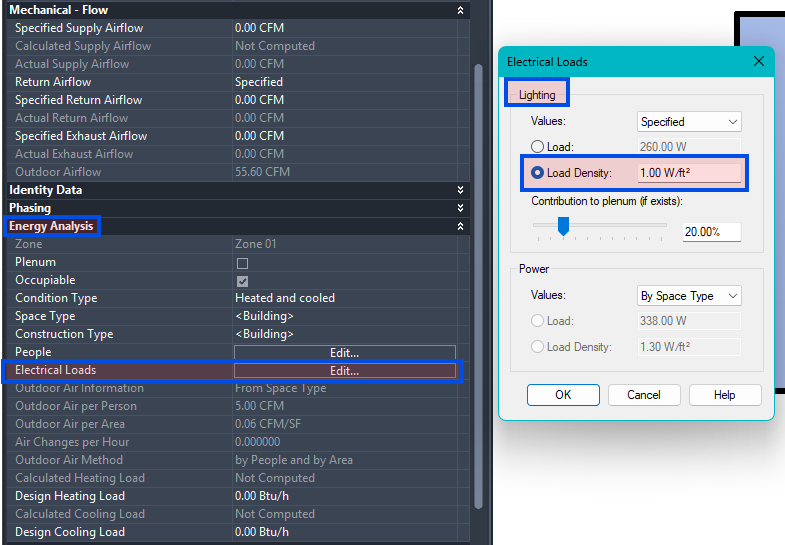The image size is (785, 545).
Task: Open Help for Electrical Loads
Action: pos(724,395)
